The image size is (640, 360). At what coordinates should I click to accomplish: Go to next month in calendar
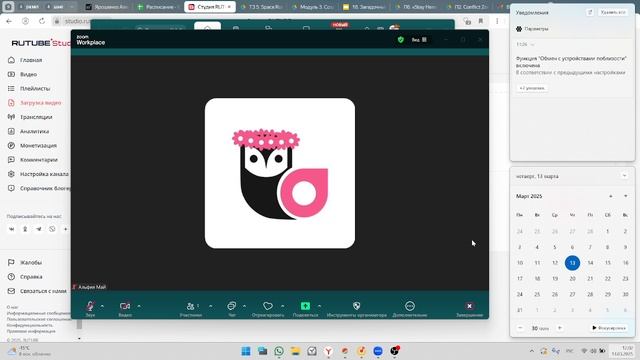[625, 196]
